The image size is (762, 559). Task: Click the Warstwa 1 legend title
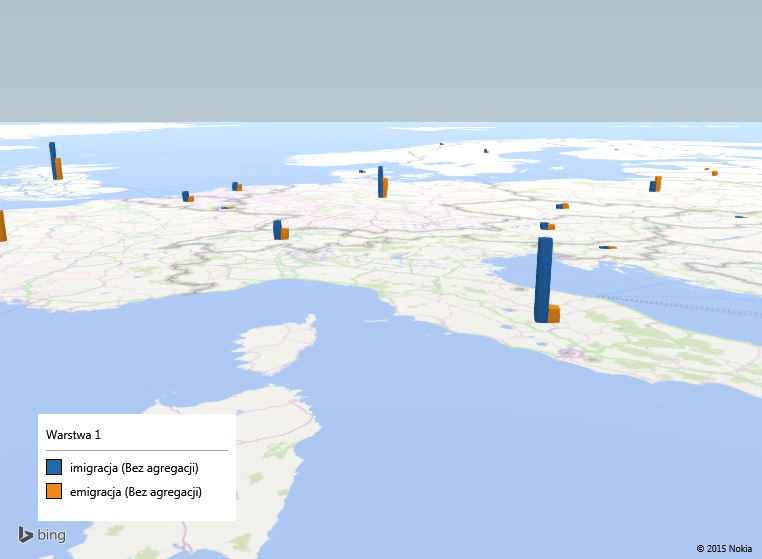pos(73,435)
